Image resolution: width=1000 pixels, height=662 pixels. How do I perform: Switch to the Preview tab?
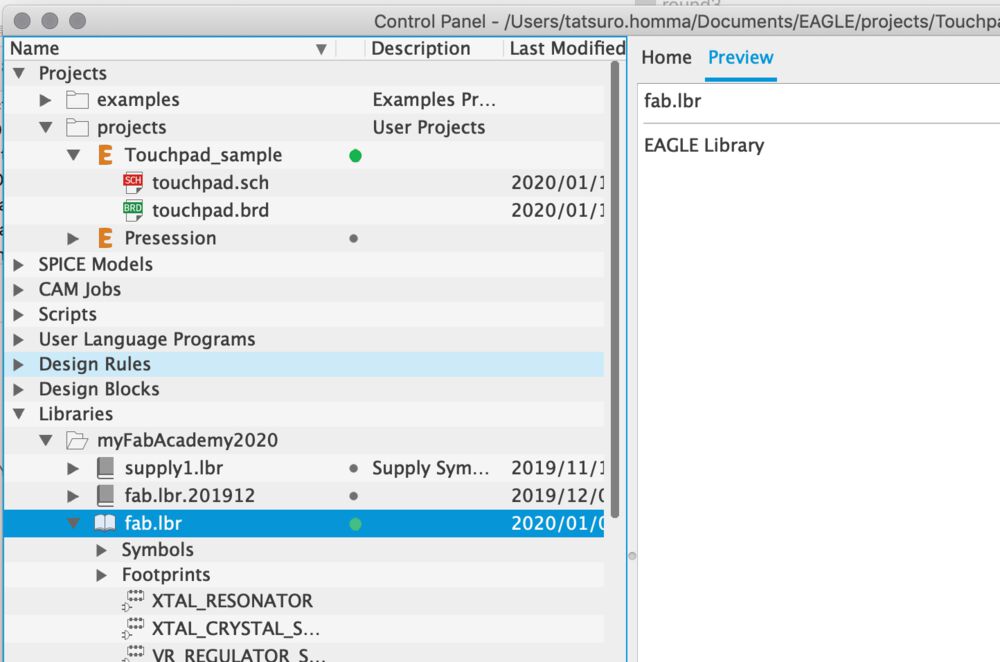[740, 57]
